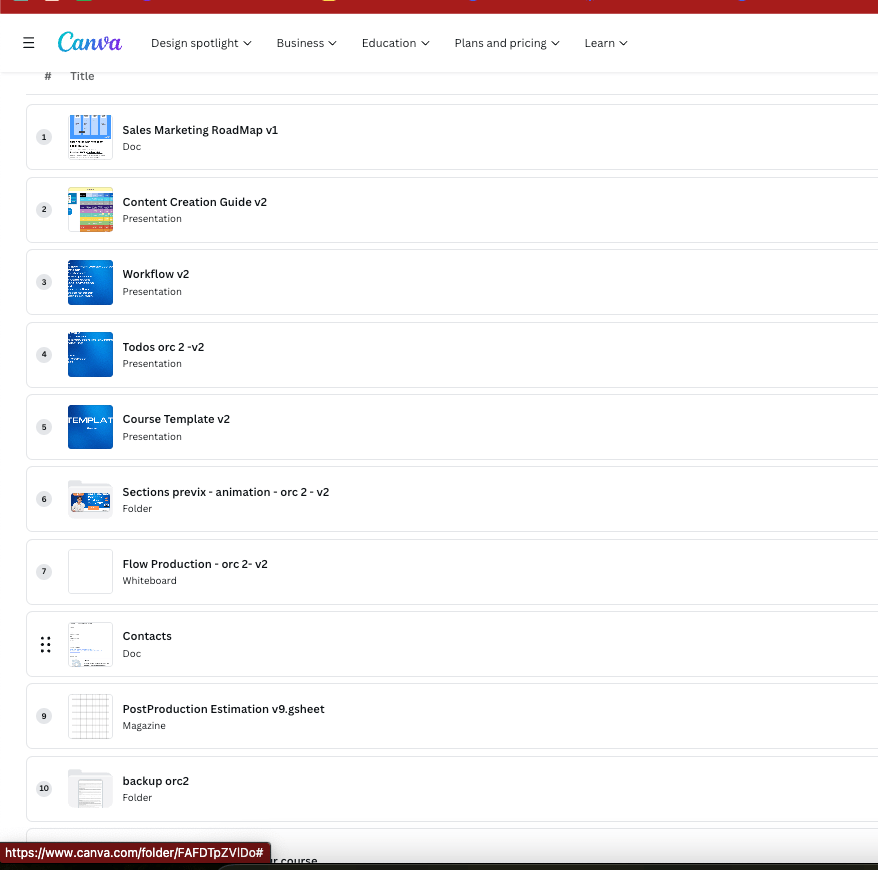Open the Course Template v2 thumbnail
This screenshot has width=878, height=870.
(x=90, y=427)
